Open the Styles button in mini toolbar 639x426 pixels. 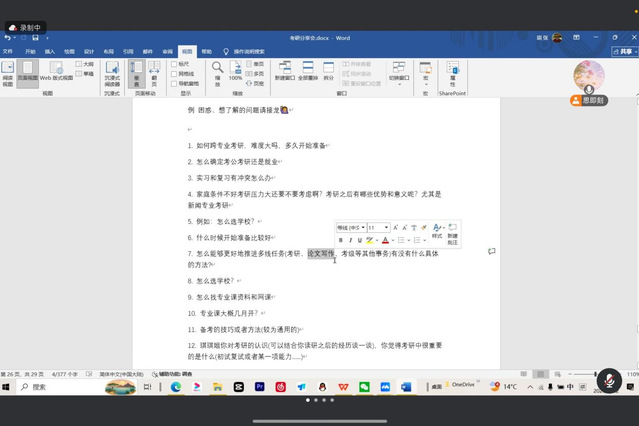point(437,232)
